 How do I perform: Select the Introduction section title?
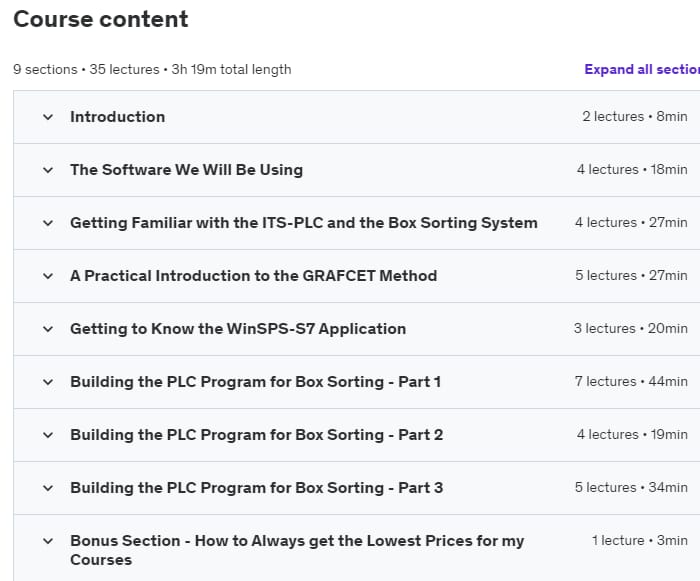click(x=117, y=117)
